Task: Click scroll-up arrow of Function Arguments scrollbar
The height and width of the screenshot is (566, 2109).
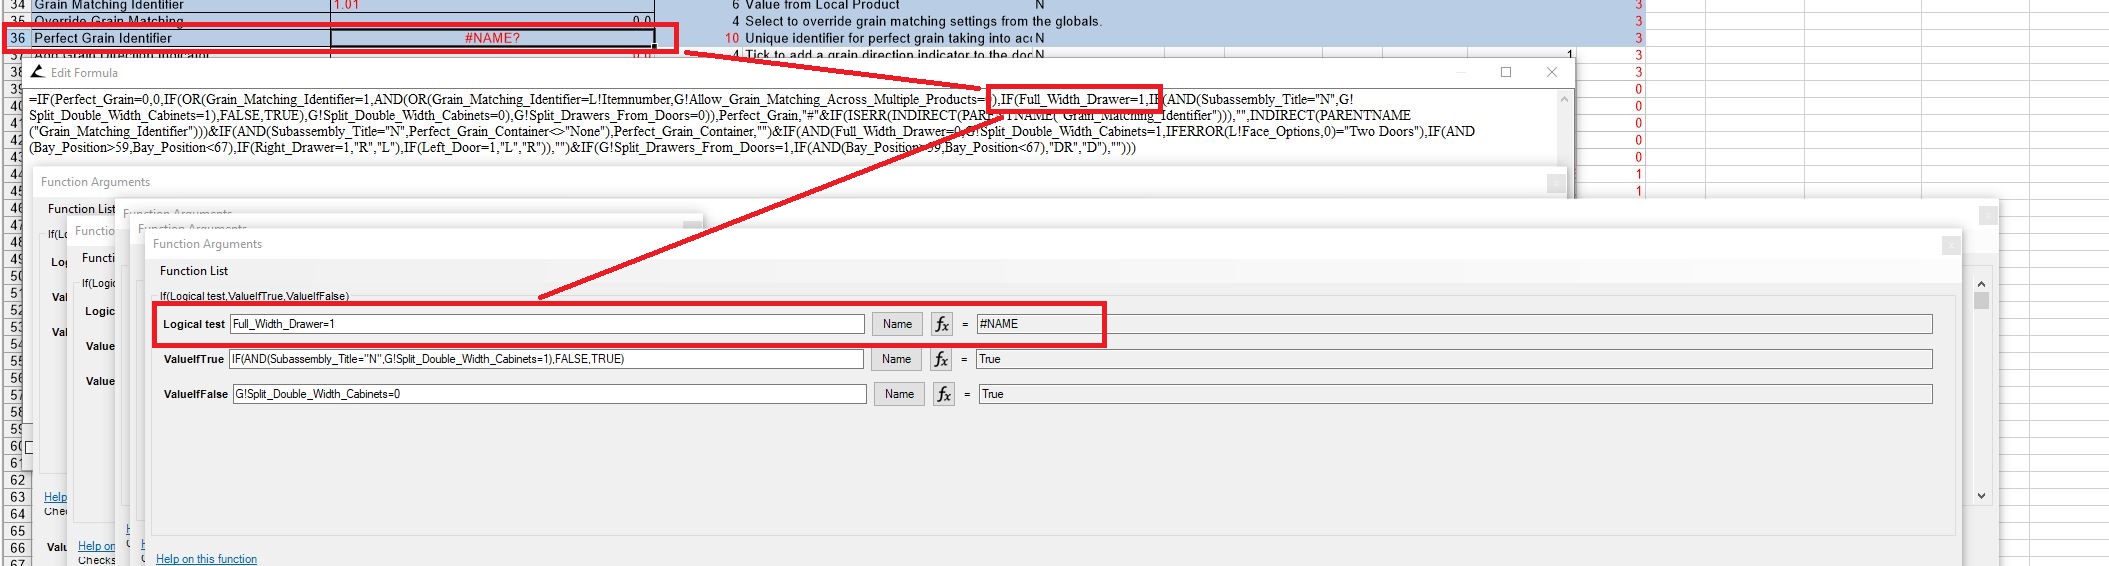Action: point(1981,284)
